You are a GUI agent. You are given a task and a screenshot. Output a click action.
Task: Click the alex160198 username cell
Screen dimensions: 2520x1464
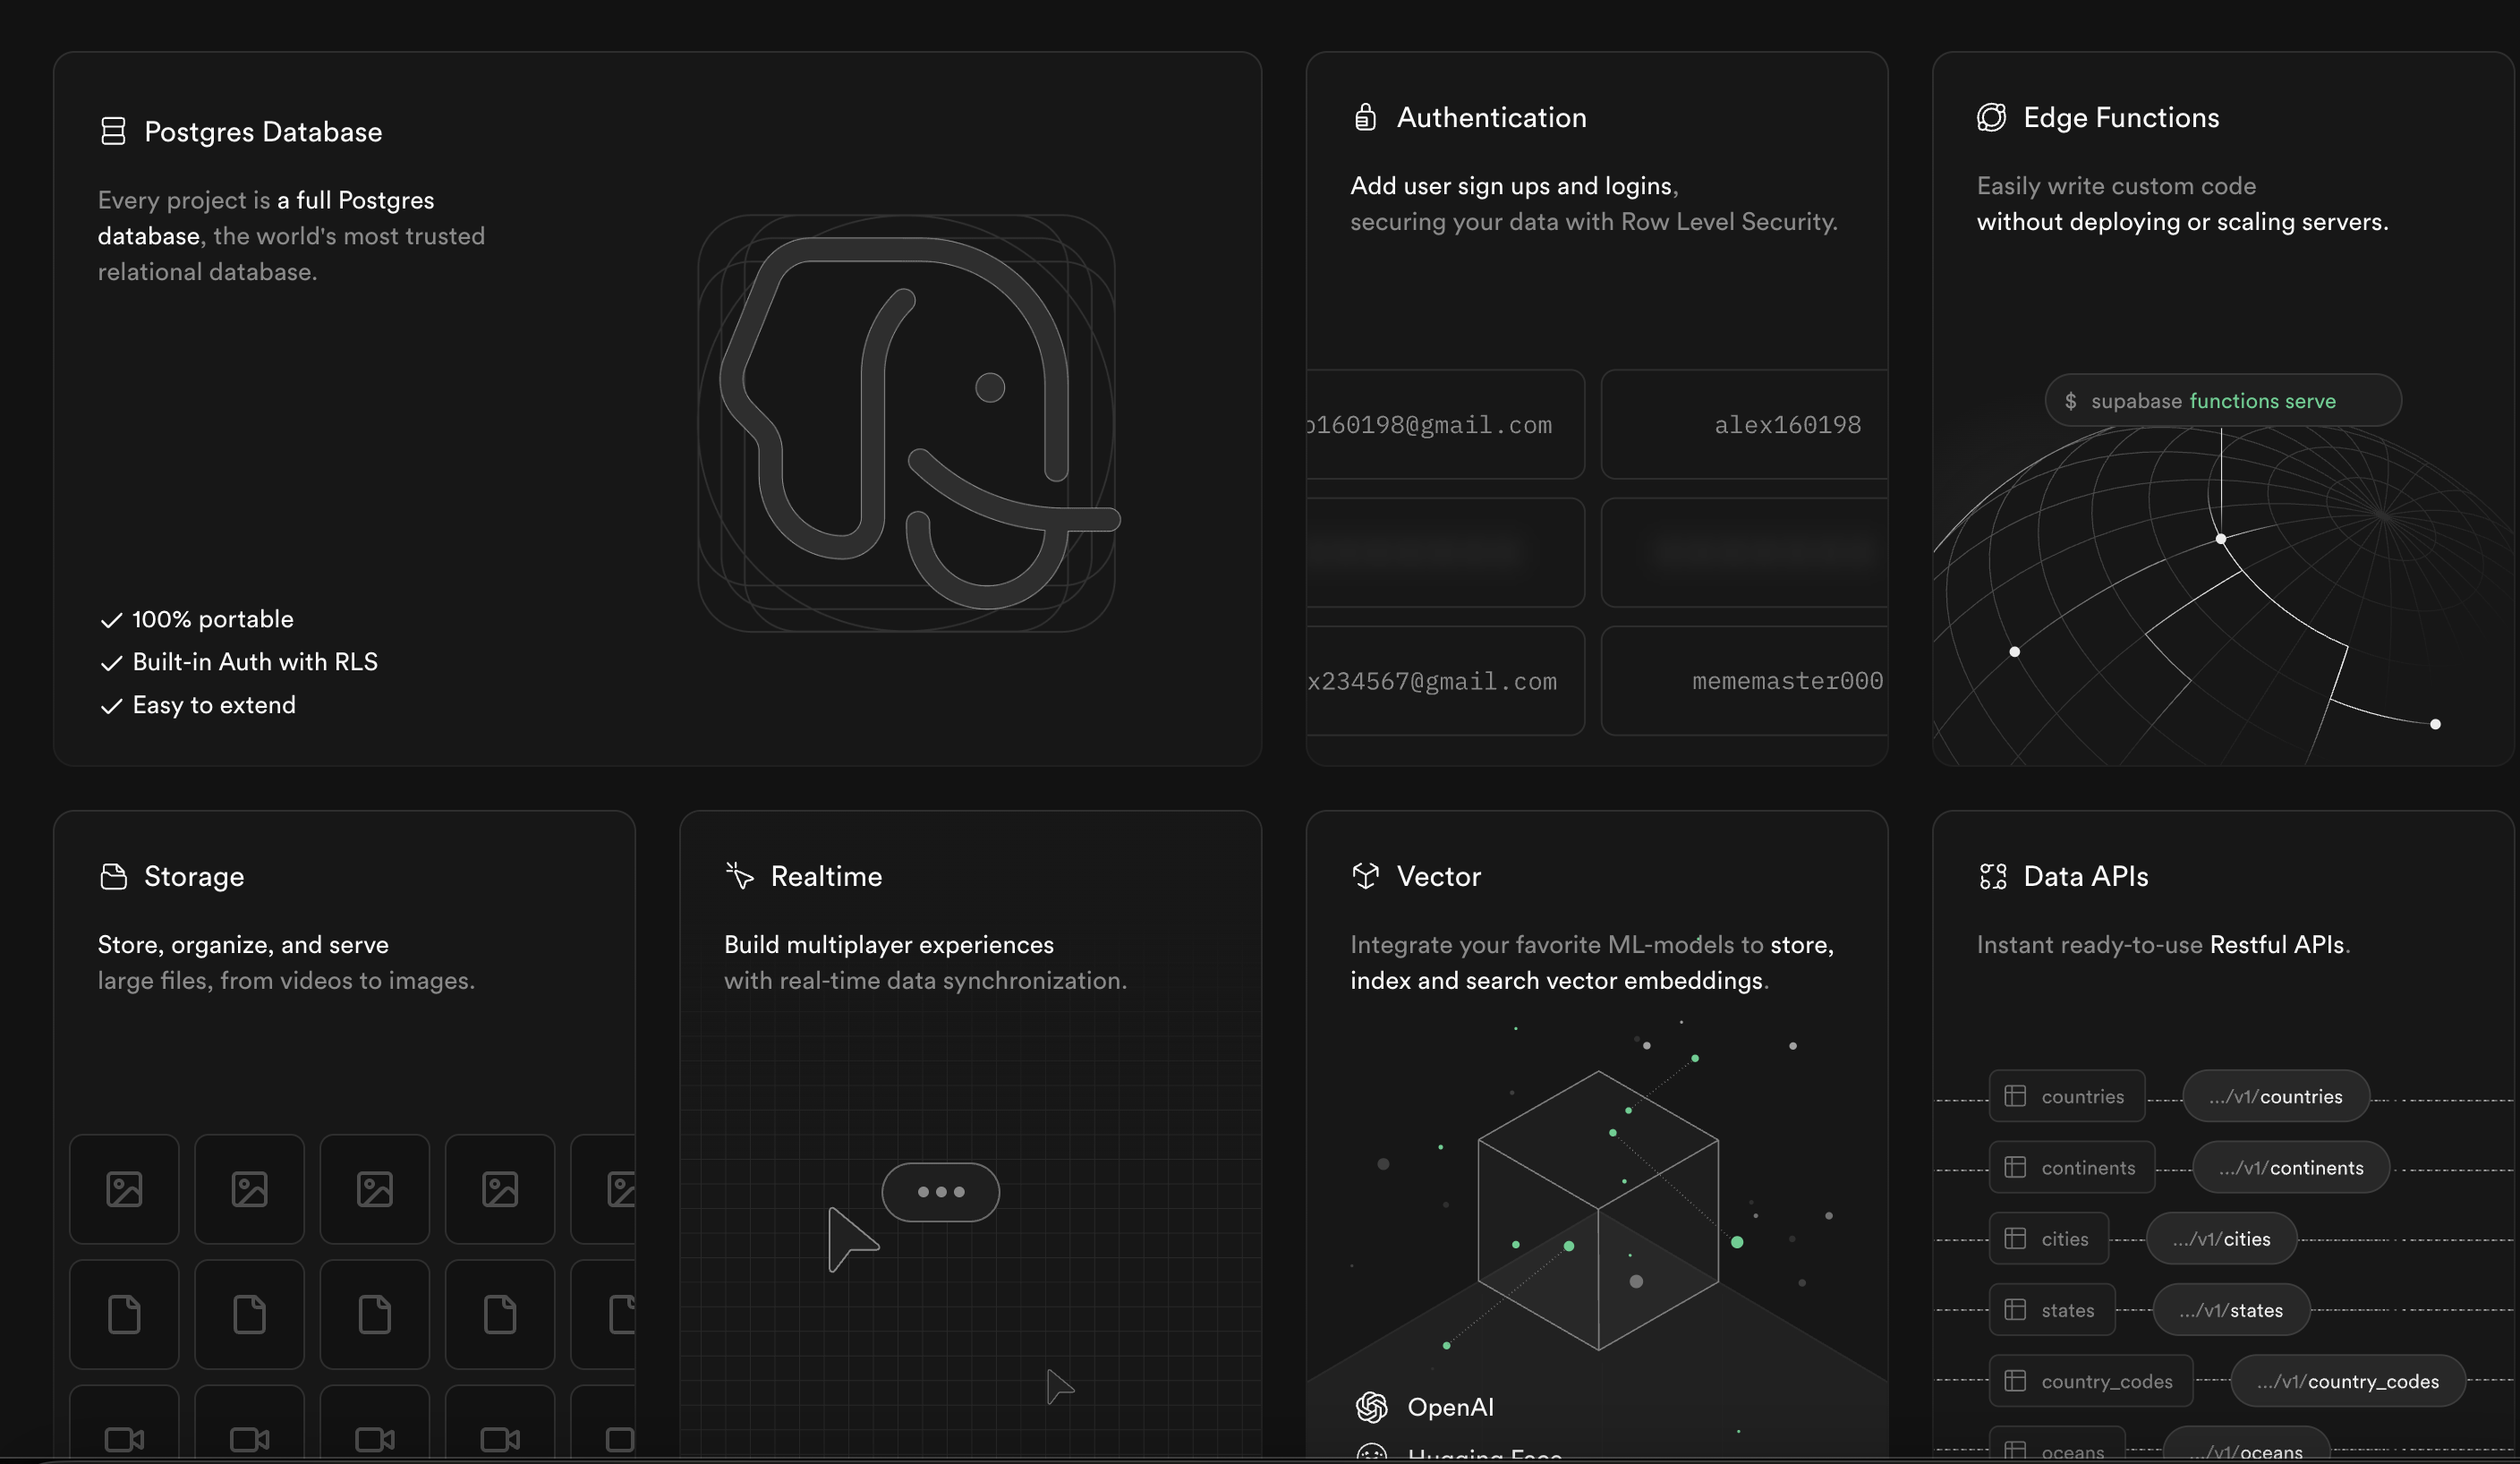[1744, 424]
